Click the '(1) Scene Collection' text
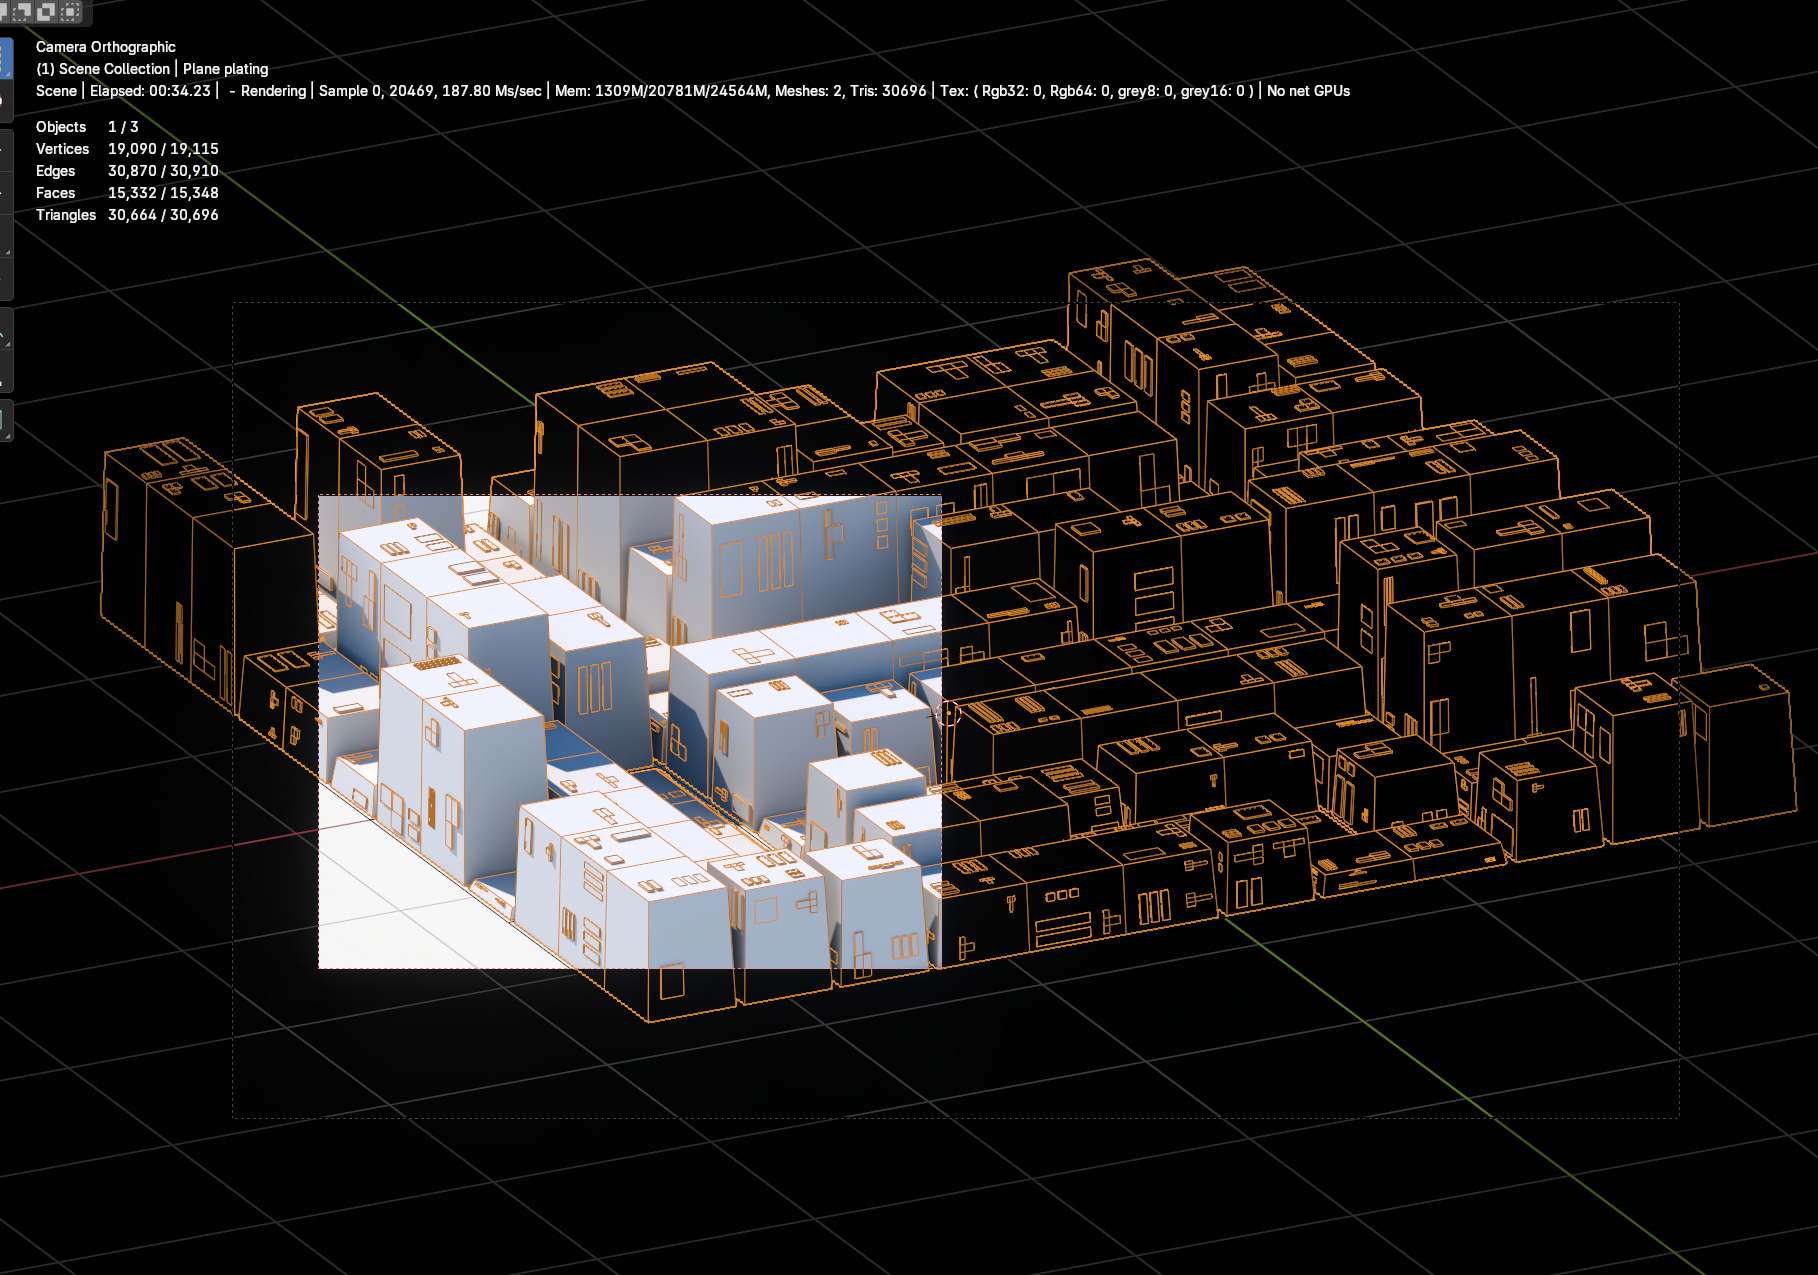Image resolution: width=1818 pixels, height=1275 pixels. 103,69
